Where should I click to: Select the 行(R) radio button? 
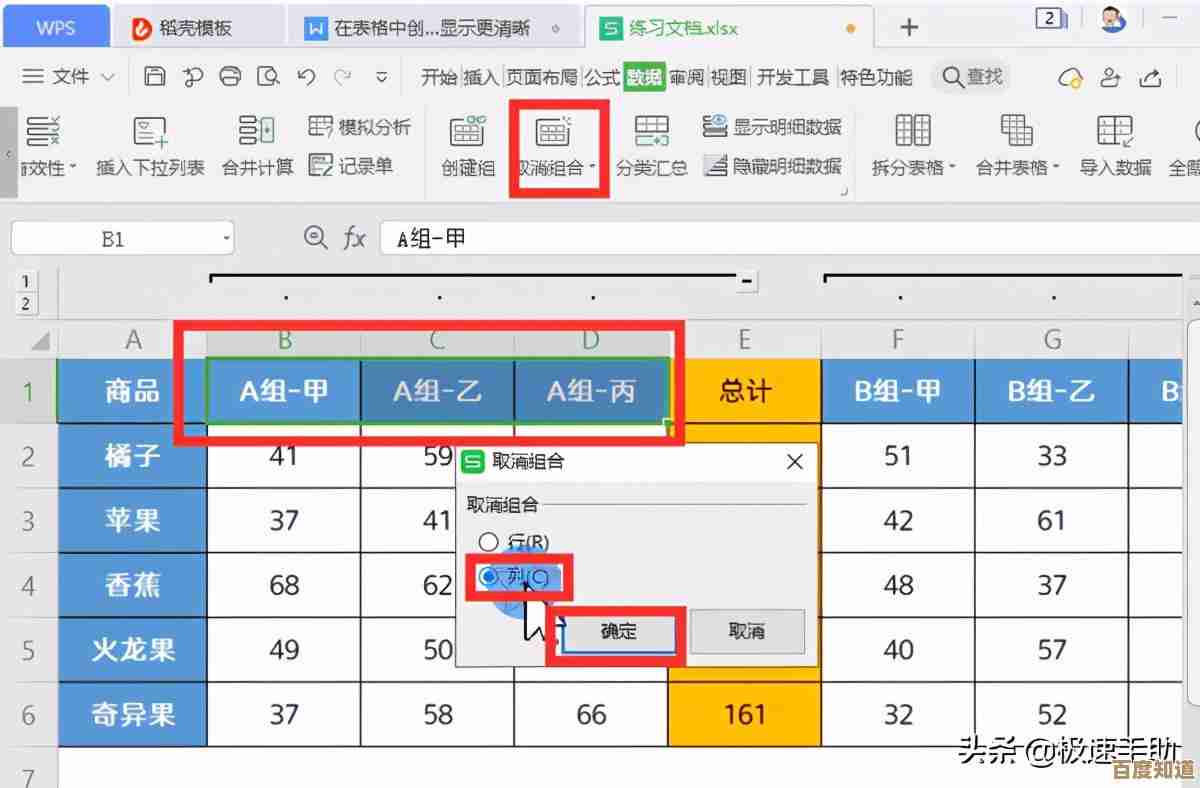488,543
